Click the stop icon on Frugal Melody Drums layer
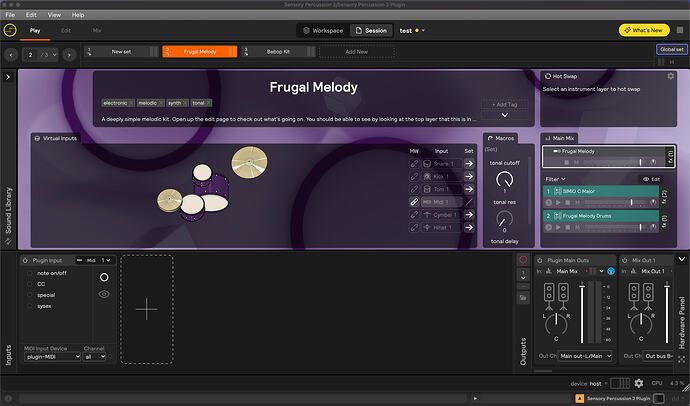 pyautogui.click(x=568, y=227)
